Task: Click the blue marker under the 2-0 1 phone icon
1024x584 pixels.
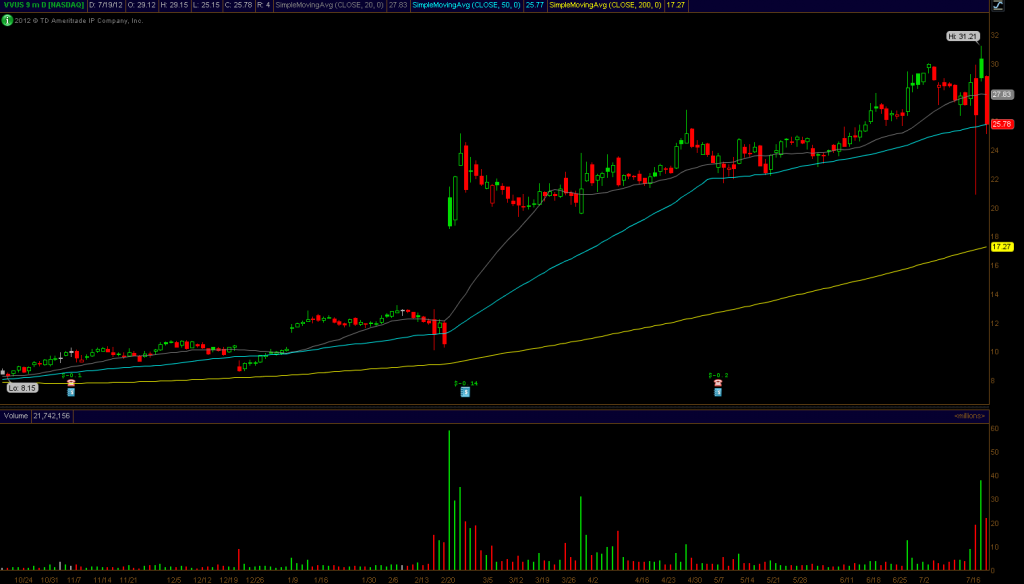Action: point(71,392)
